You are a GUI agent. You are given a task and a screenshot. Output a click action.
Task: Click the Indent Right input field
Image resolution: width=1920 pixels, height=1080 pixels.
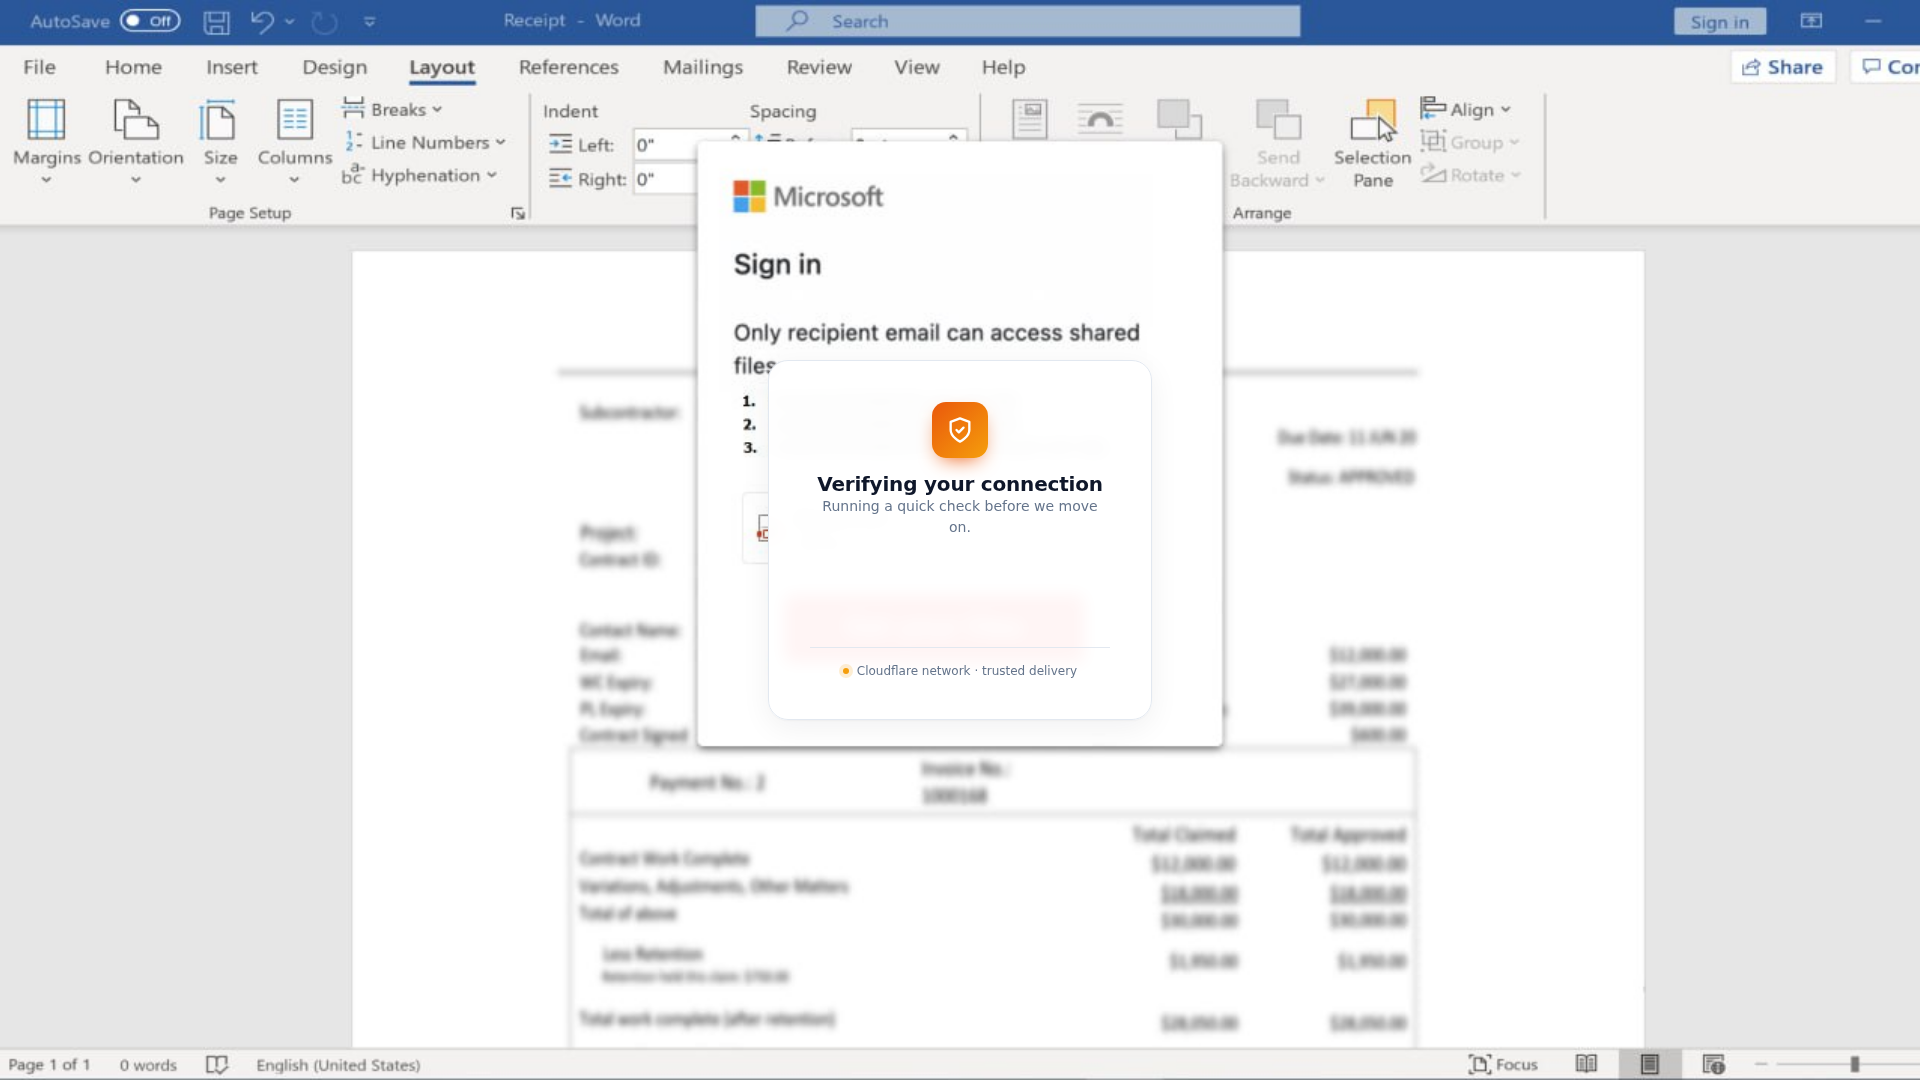[x=666, y=179]
